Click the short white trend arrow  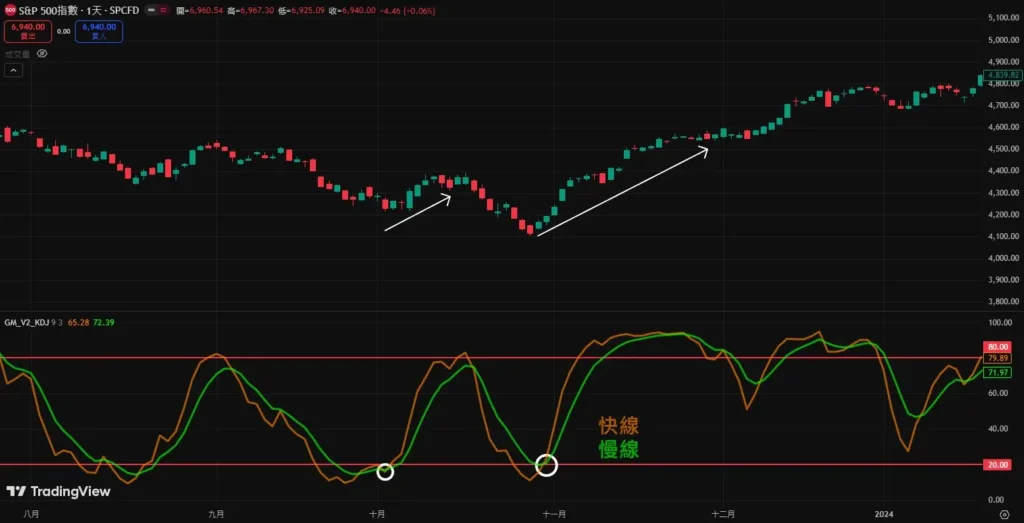pyautogui.click(x=418, y=213)
